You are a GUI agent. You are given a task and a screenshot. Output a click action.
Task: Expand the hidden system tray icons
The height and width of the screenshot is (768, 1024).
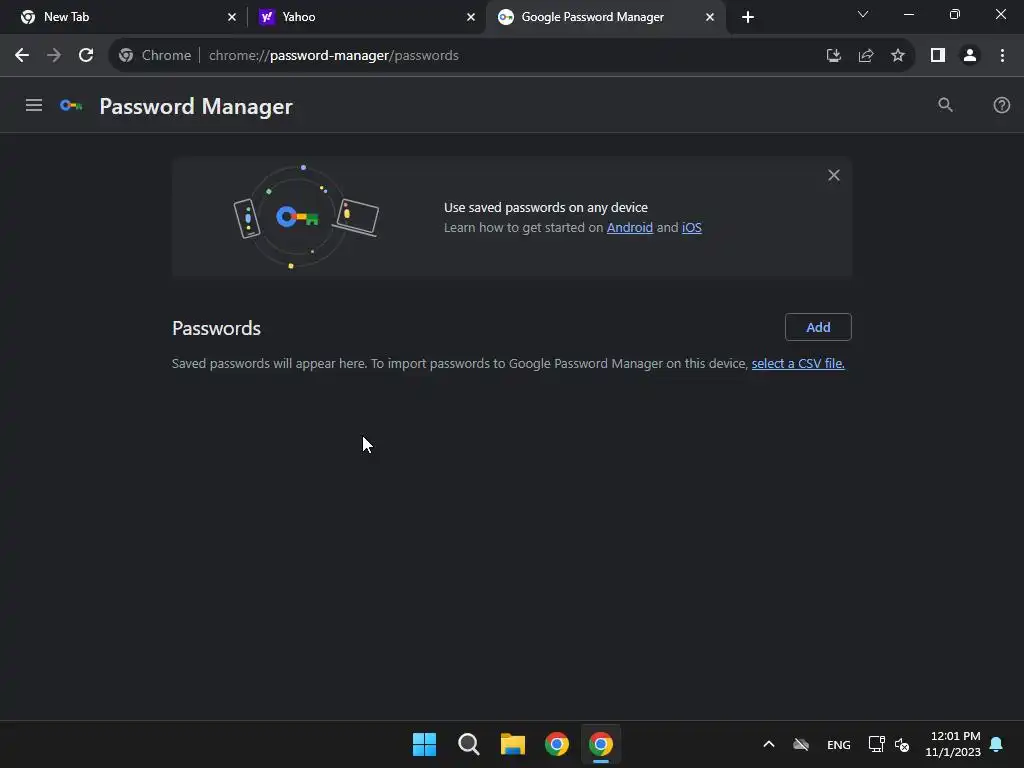point(769,744)
